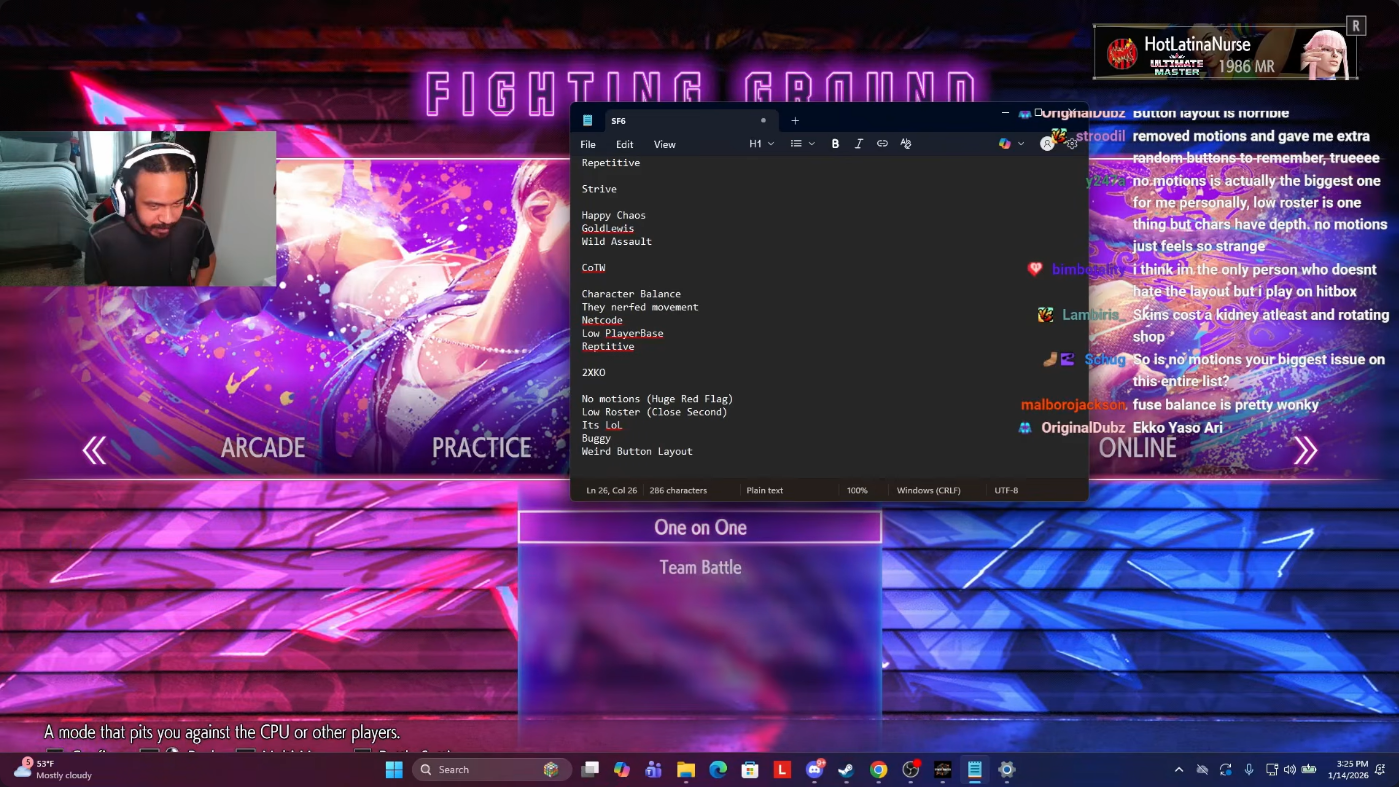Click the 'They nerfed movement' line

tap(640, 307)
